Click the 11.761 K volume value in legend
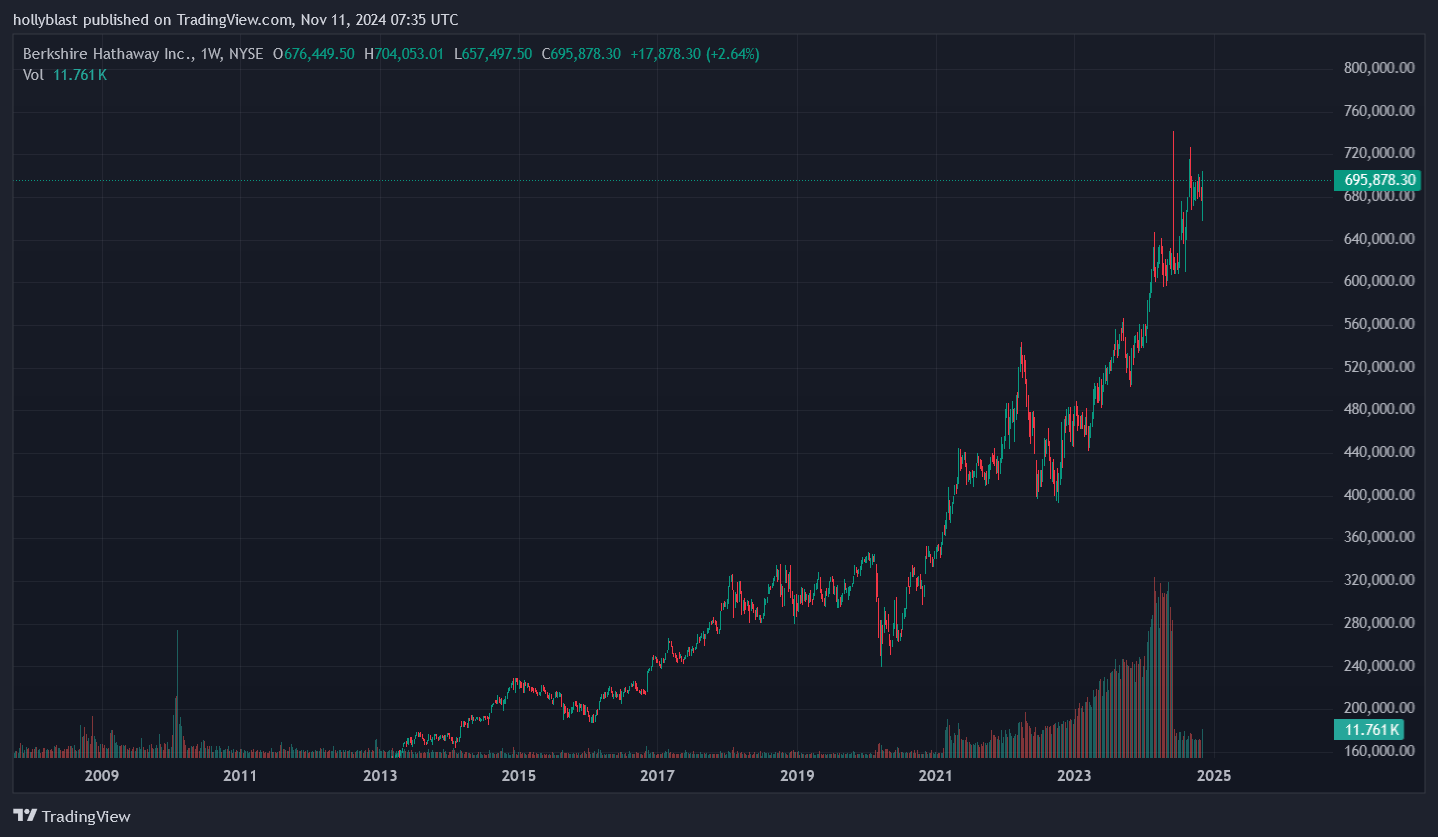 [x=80, y=75]
